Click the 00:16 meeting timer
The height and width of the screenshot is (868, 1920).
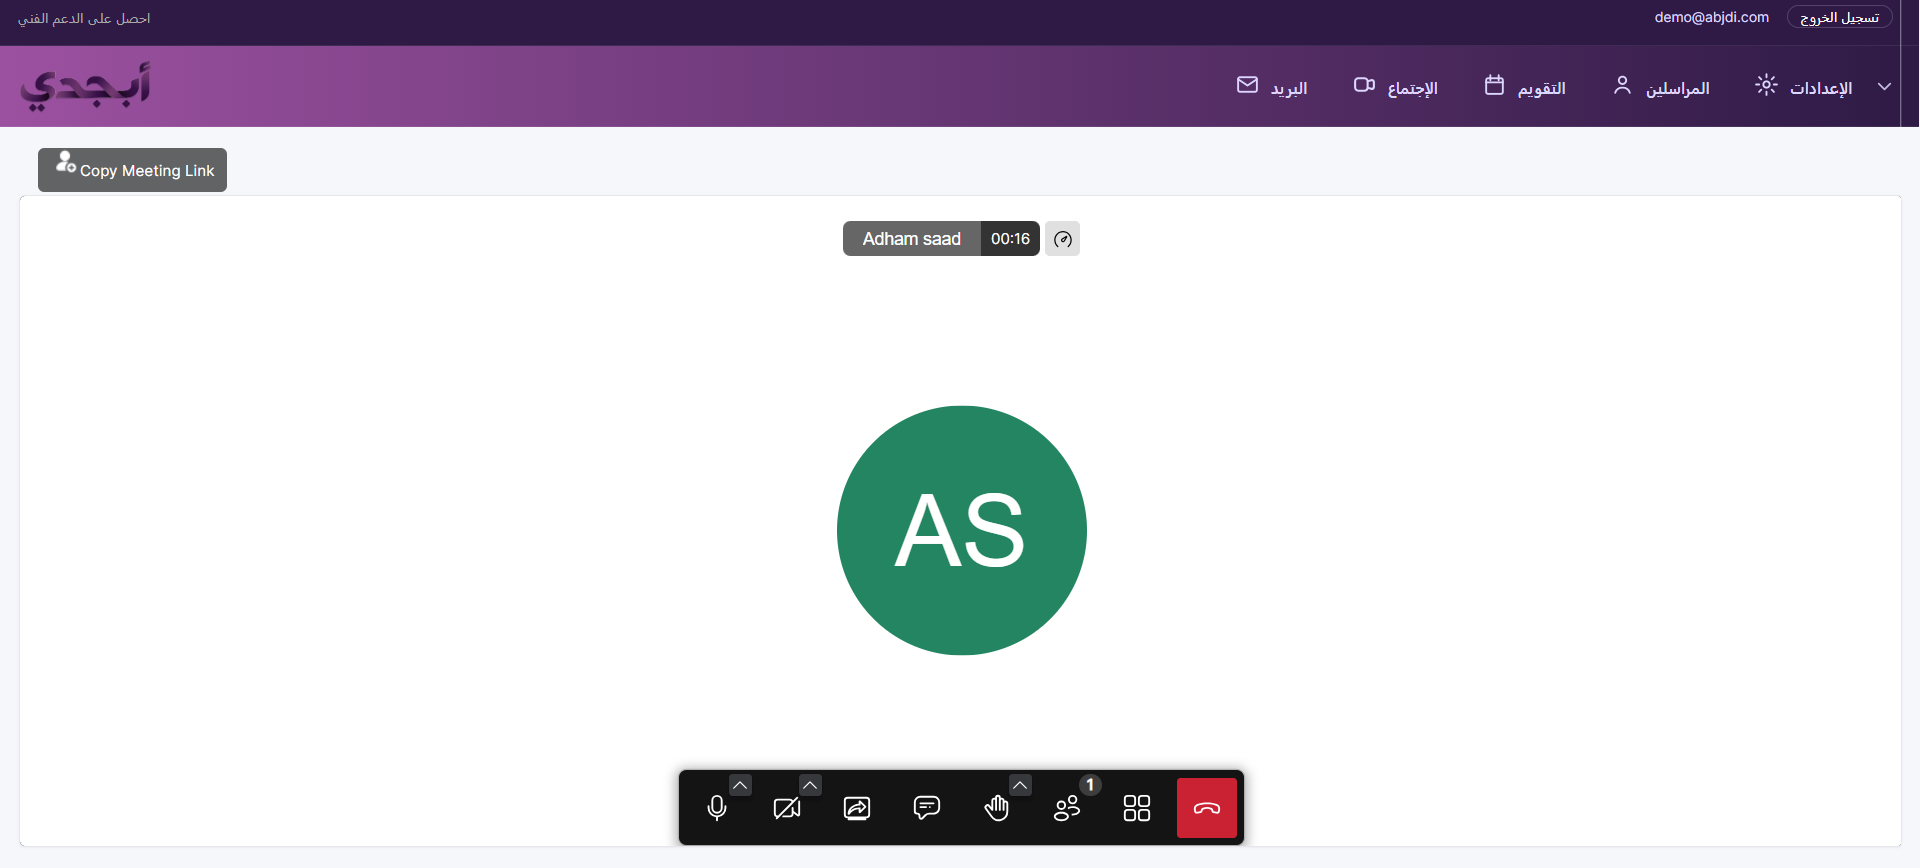(1010, 239)
